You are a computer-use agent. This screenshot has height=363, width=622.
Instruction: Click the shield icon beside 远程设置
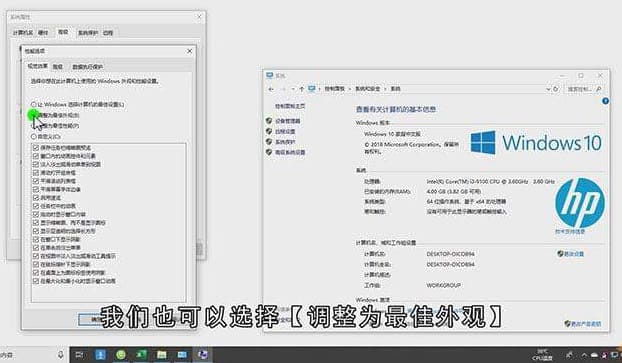click(x=269, y=131)
